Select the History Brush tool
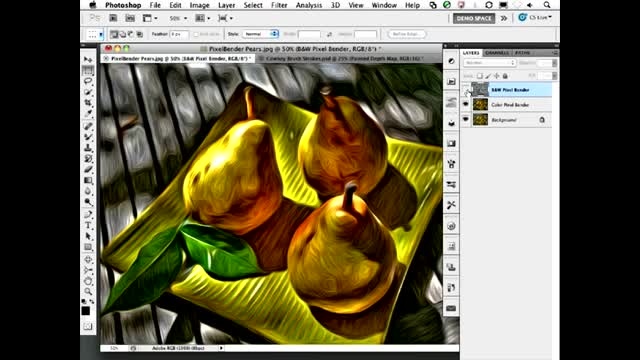Image resolution: width=640 pixels, height=360 pixels. coord(88,158)
